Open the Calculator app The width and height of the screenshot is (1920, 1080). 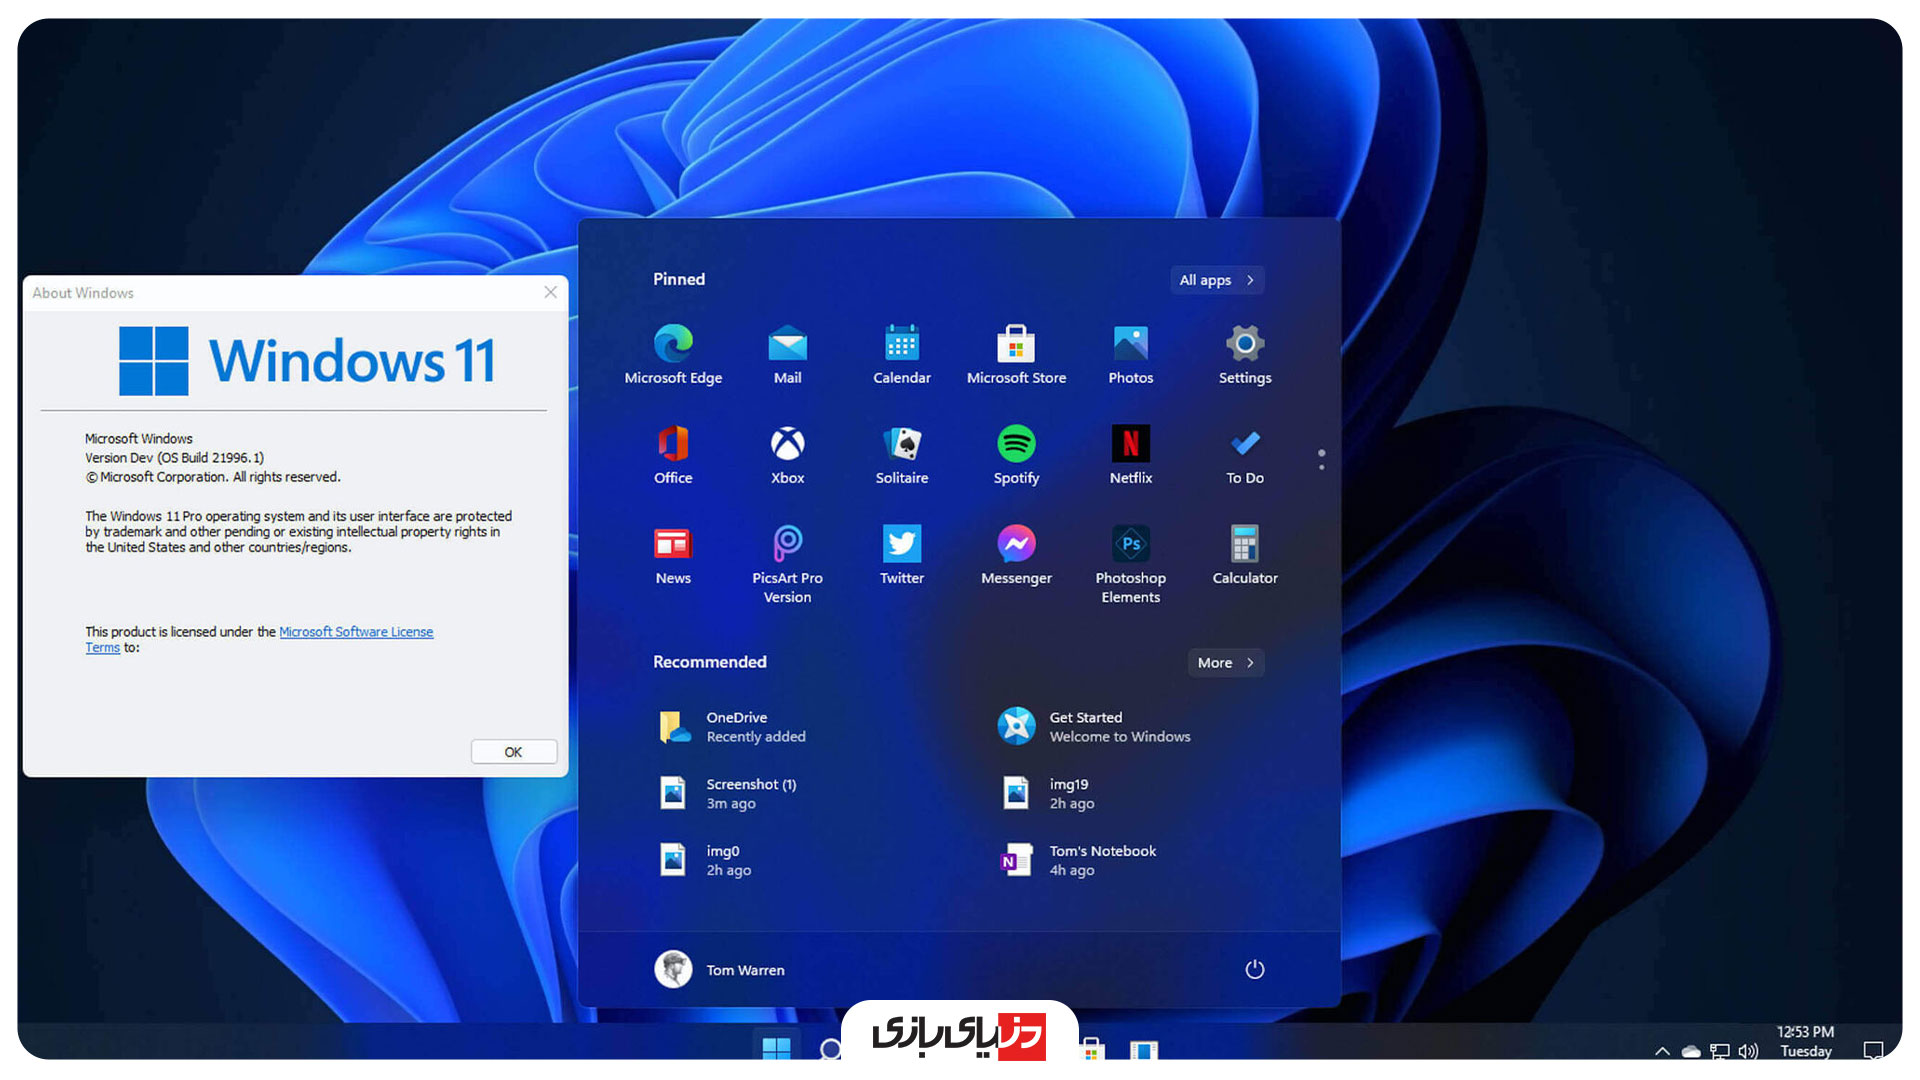[1244, 545]
